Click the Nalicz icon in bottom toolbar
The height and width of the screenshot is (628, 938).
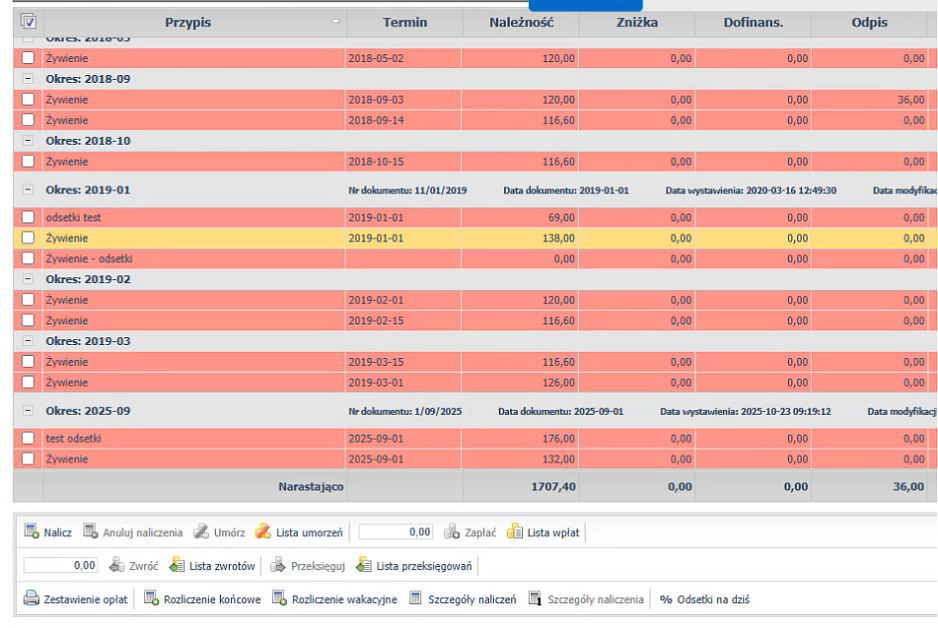(x=31, y=533)
